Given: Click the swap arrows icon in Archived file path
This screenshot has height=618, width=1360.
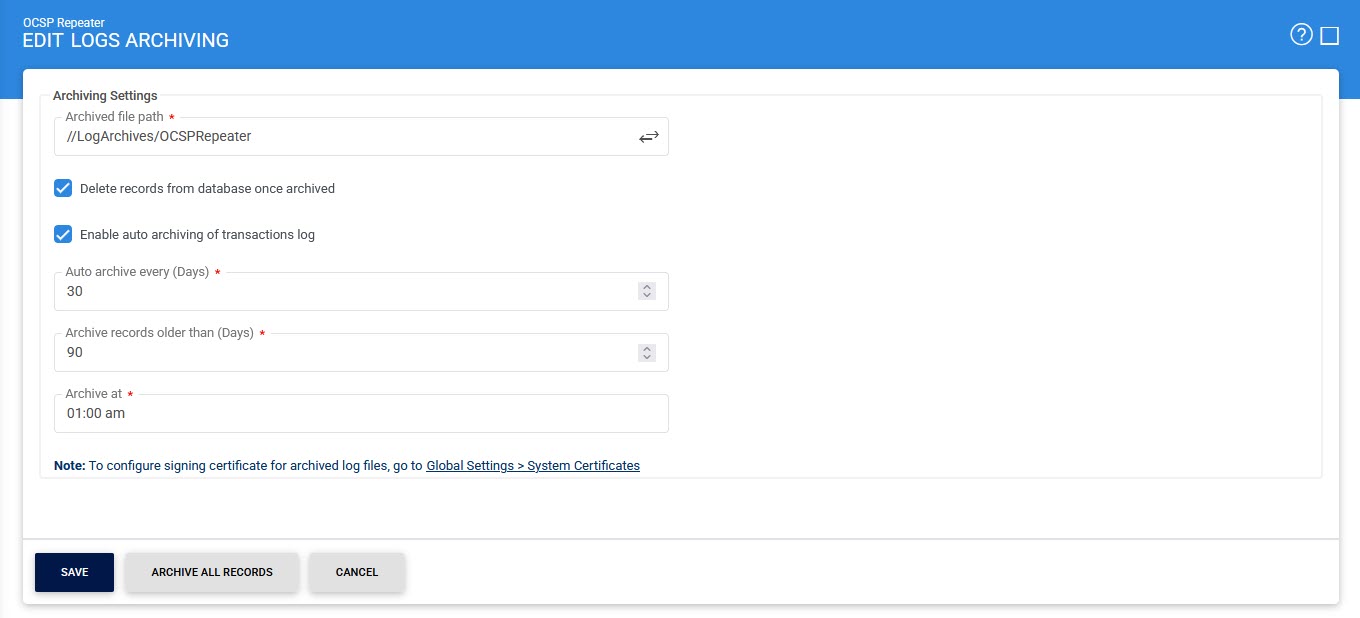Looking at the screenshot, I should click(649, 137).
